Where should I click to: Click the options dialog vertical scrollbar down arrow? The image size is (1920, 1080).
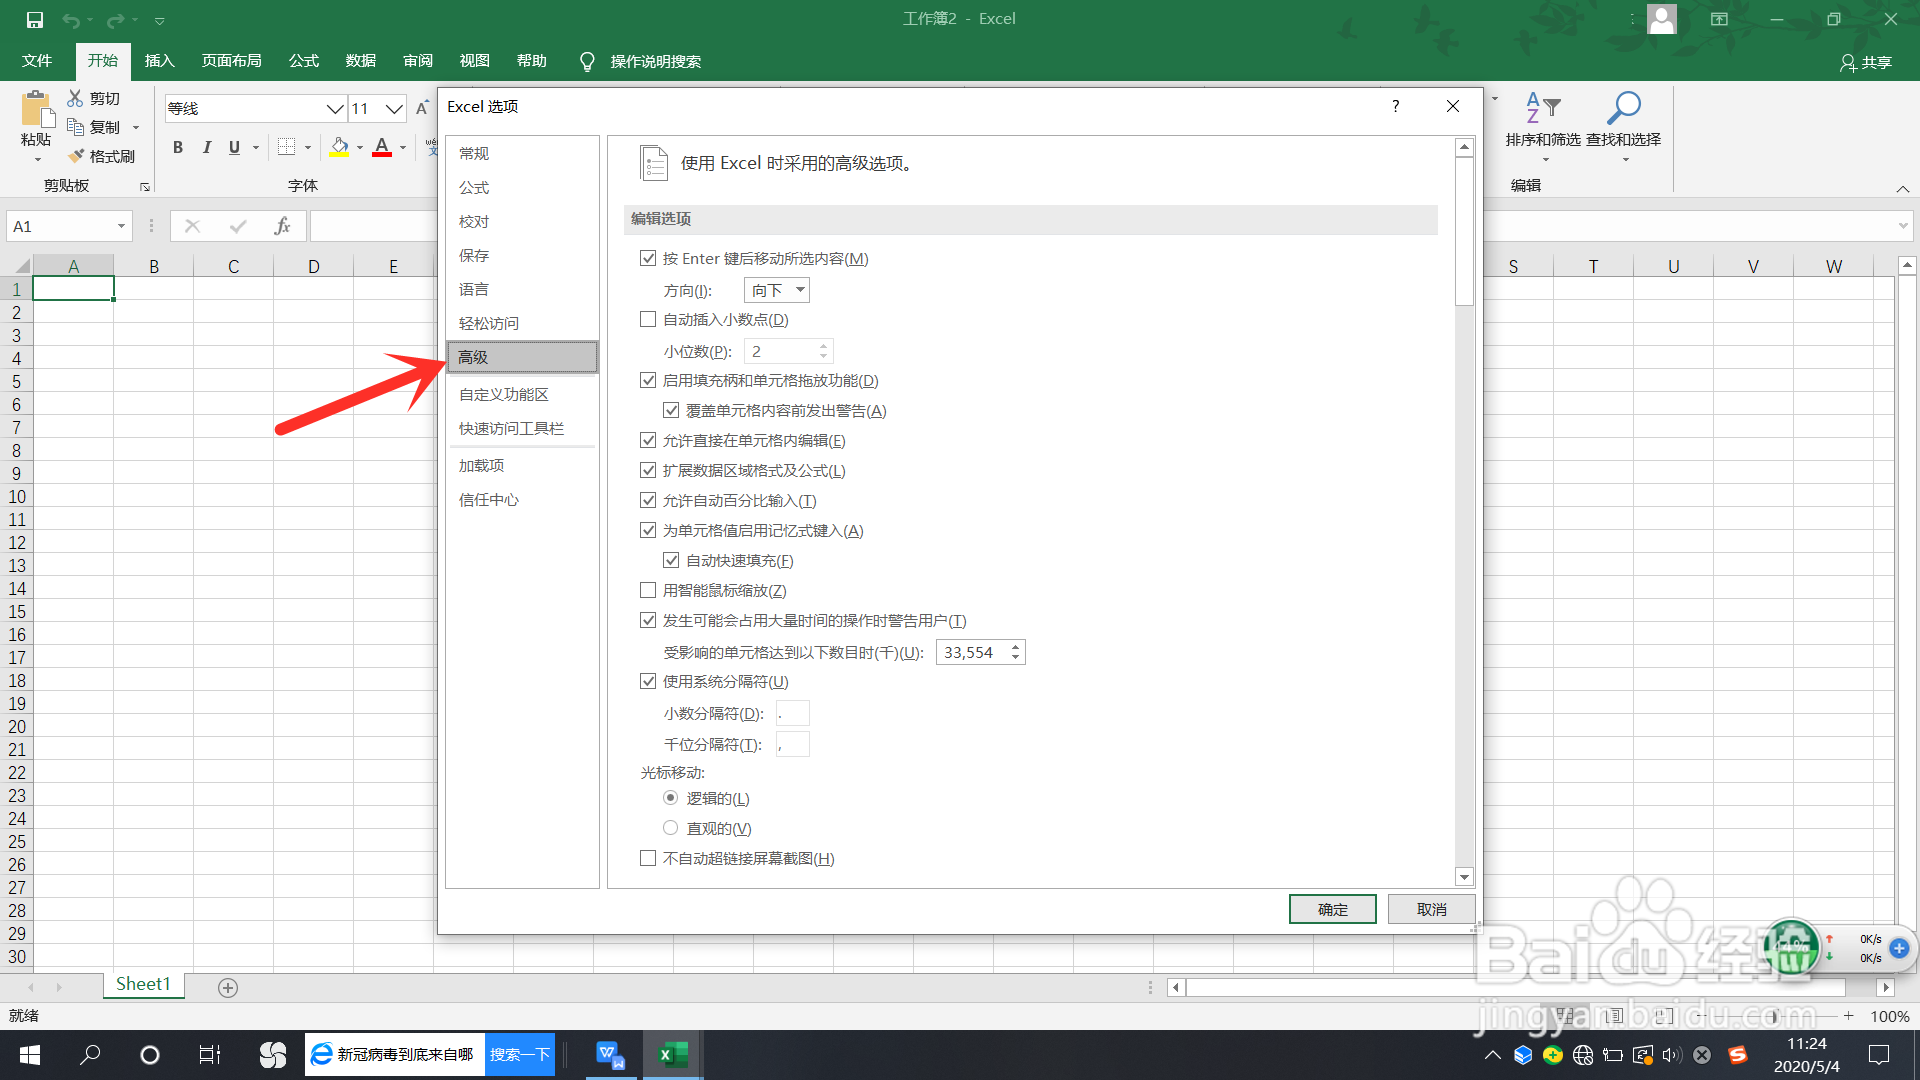[1464, 877]
